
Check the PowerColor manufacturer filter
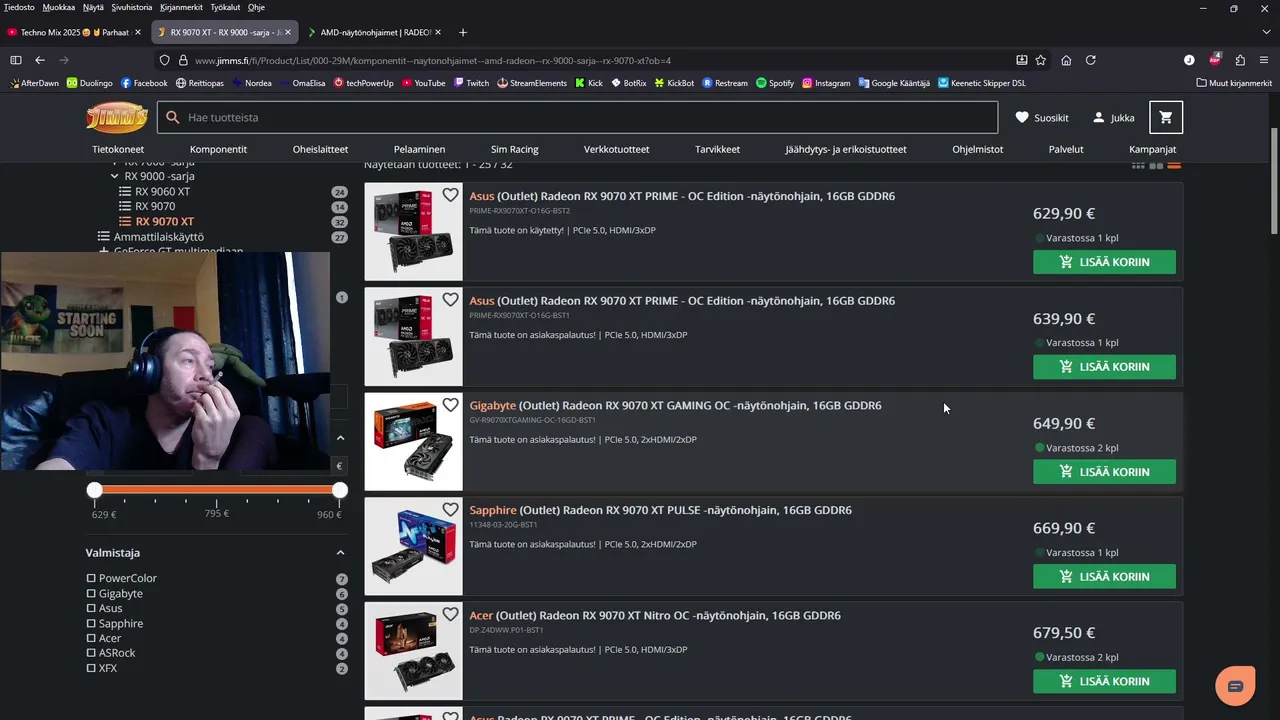[91, 578]
